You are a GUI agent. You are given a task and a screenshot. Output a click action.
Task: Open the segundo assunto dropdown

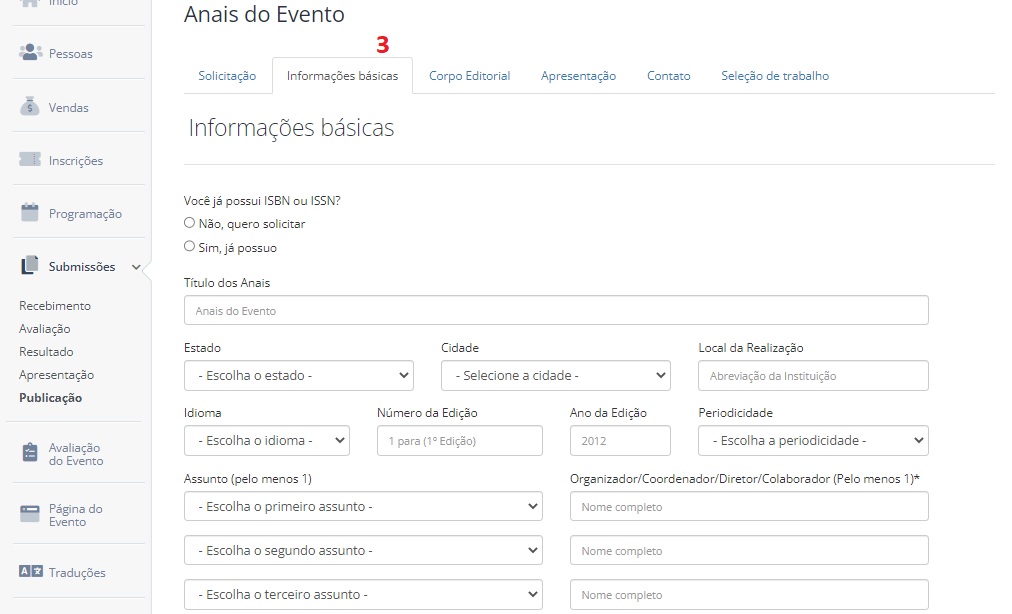[363, 551]
